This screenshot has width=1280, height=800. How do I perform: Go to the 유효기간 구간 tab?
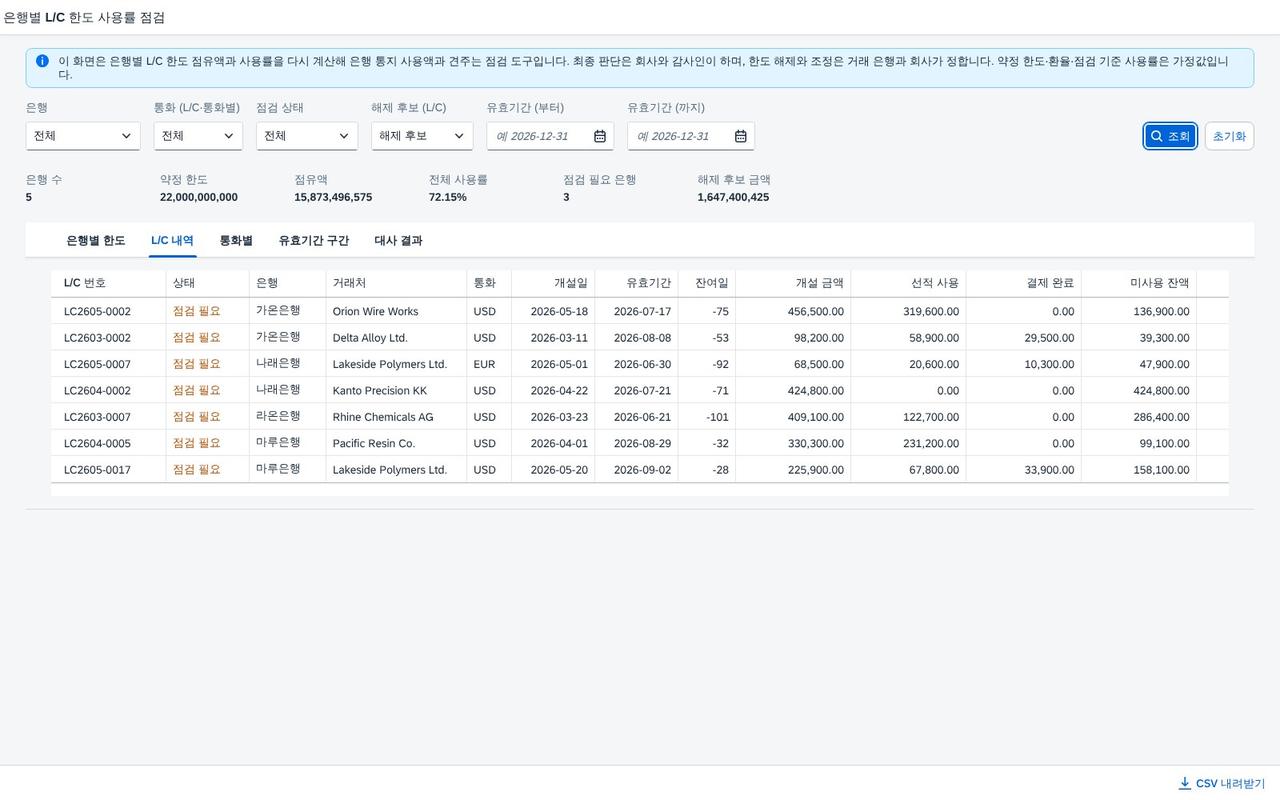[314, 241]
